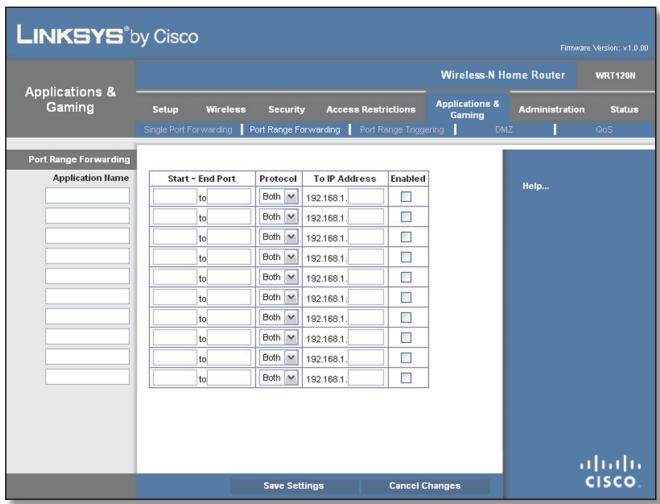The image size is (660, 504).
Task: Focus the second Application Name field
Action: pos(88,216)
